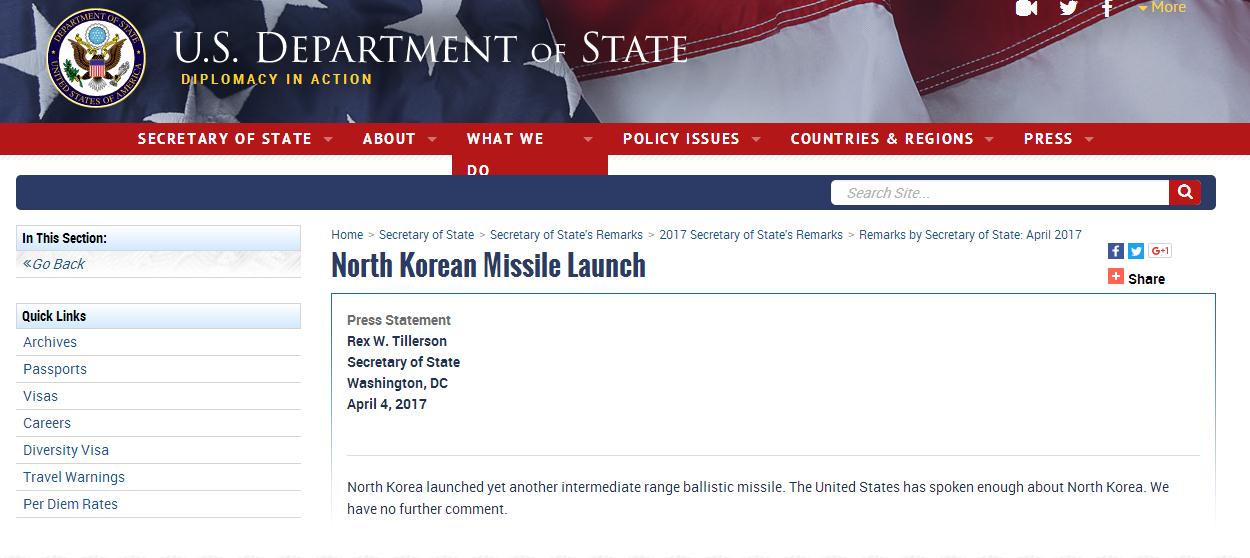Expand the Secretary of State menu
The width and height of the screenshot is (1250, 558).
235,139
